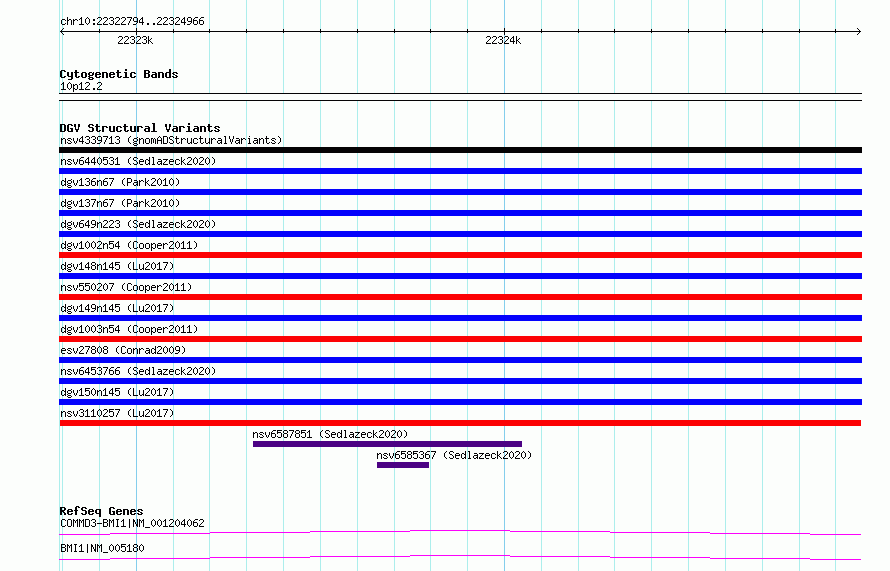Open variant dgv136n67 (Park2010) label
This screenshot has height=571, width=890.
(120, 182)
